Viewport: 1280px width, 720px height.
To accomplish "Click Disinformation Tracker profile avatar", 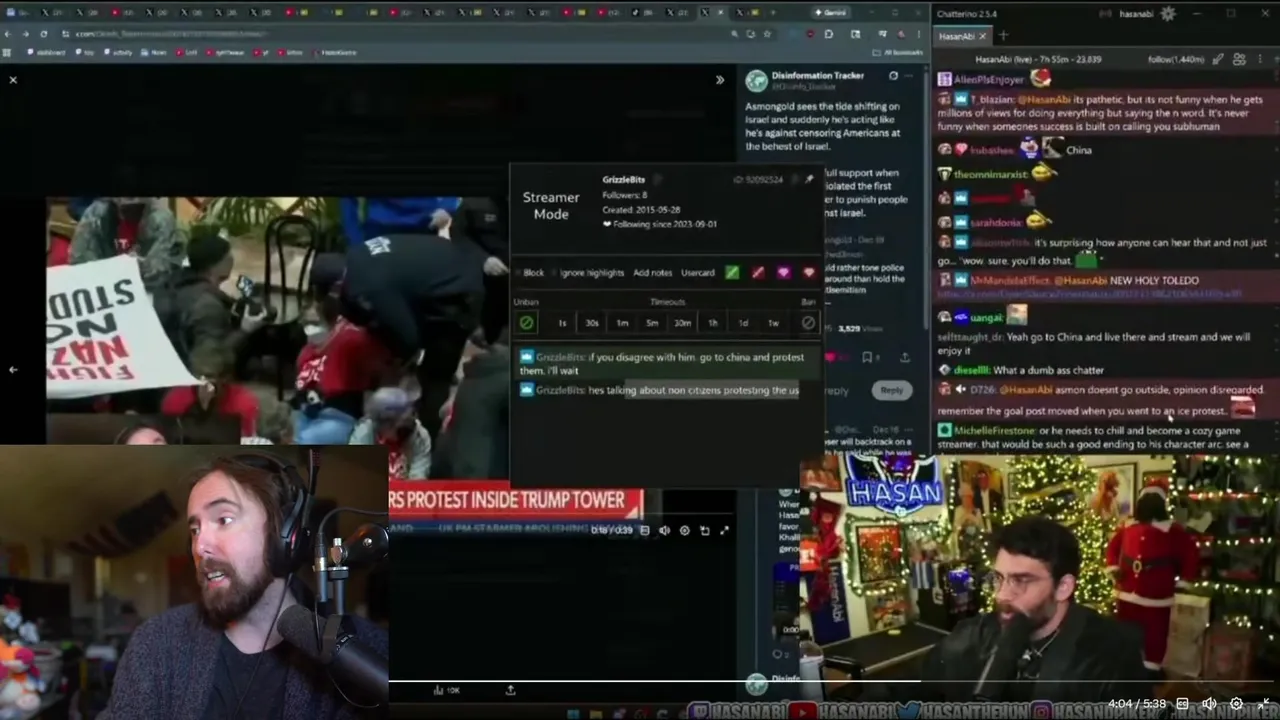I will point(756,80).
